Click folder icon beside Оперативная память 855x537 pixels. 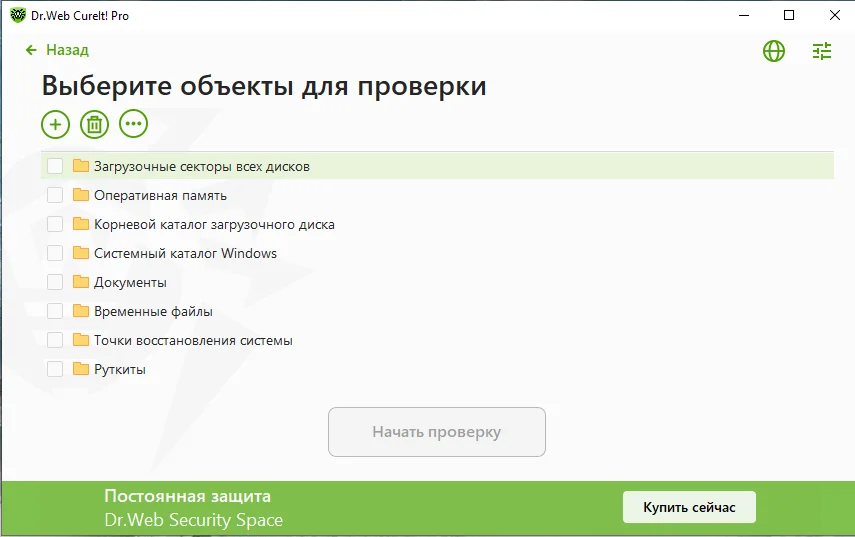pyautogui.click(x=81, y=195)
